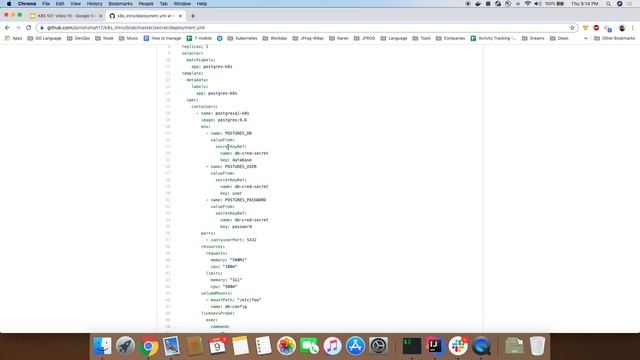Image resolution: width=640 pixels, height=360 pixels.
Task: Open Slack from the dock
Action: [458, 346]
